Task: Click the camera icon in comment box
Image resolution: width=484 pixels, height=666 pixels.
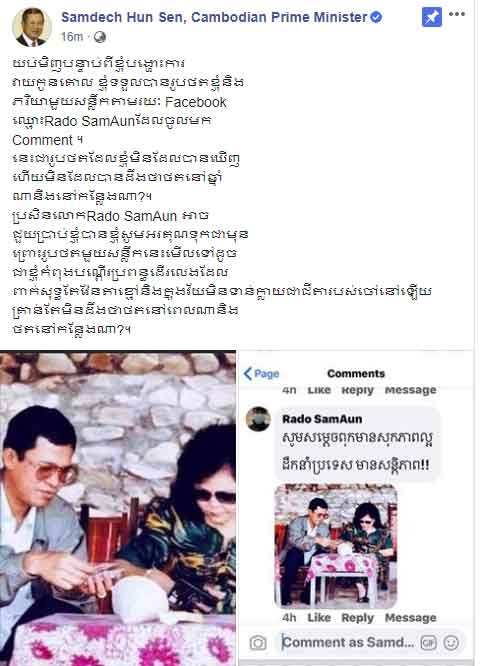Action: click(258, 643)
